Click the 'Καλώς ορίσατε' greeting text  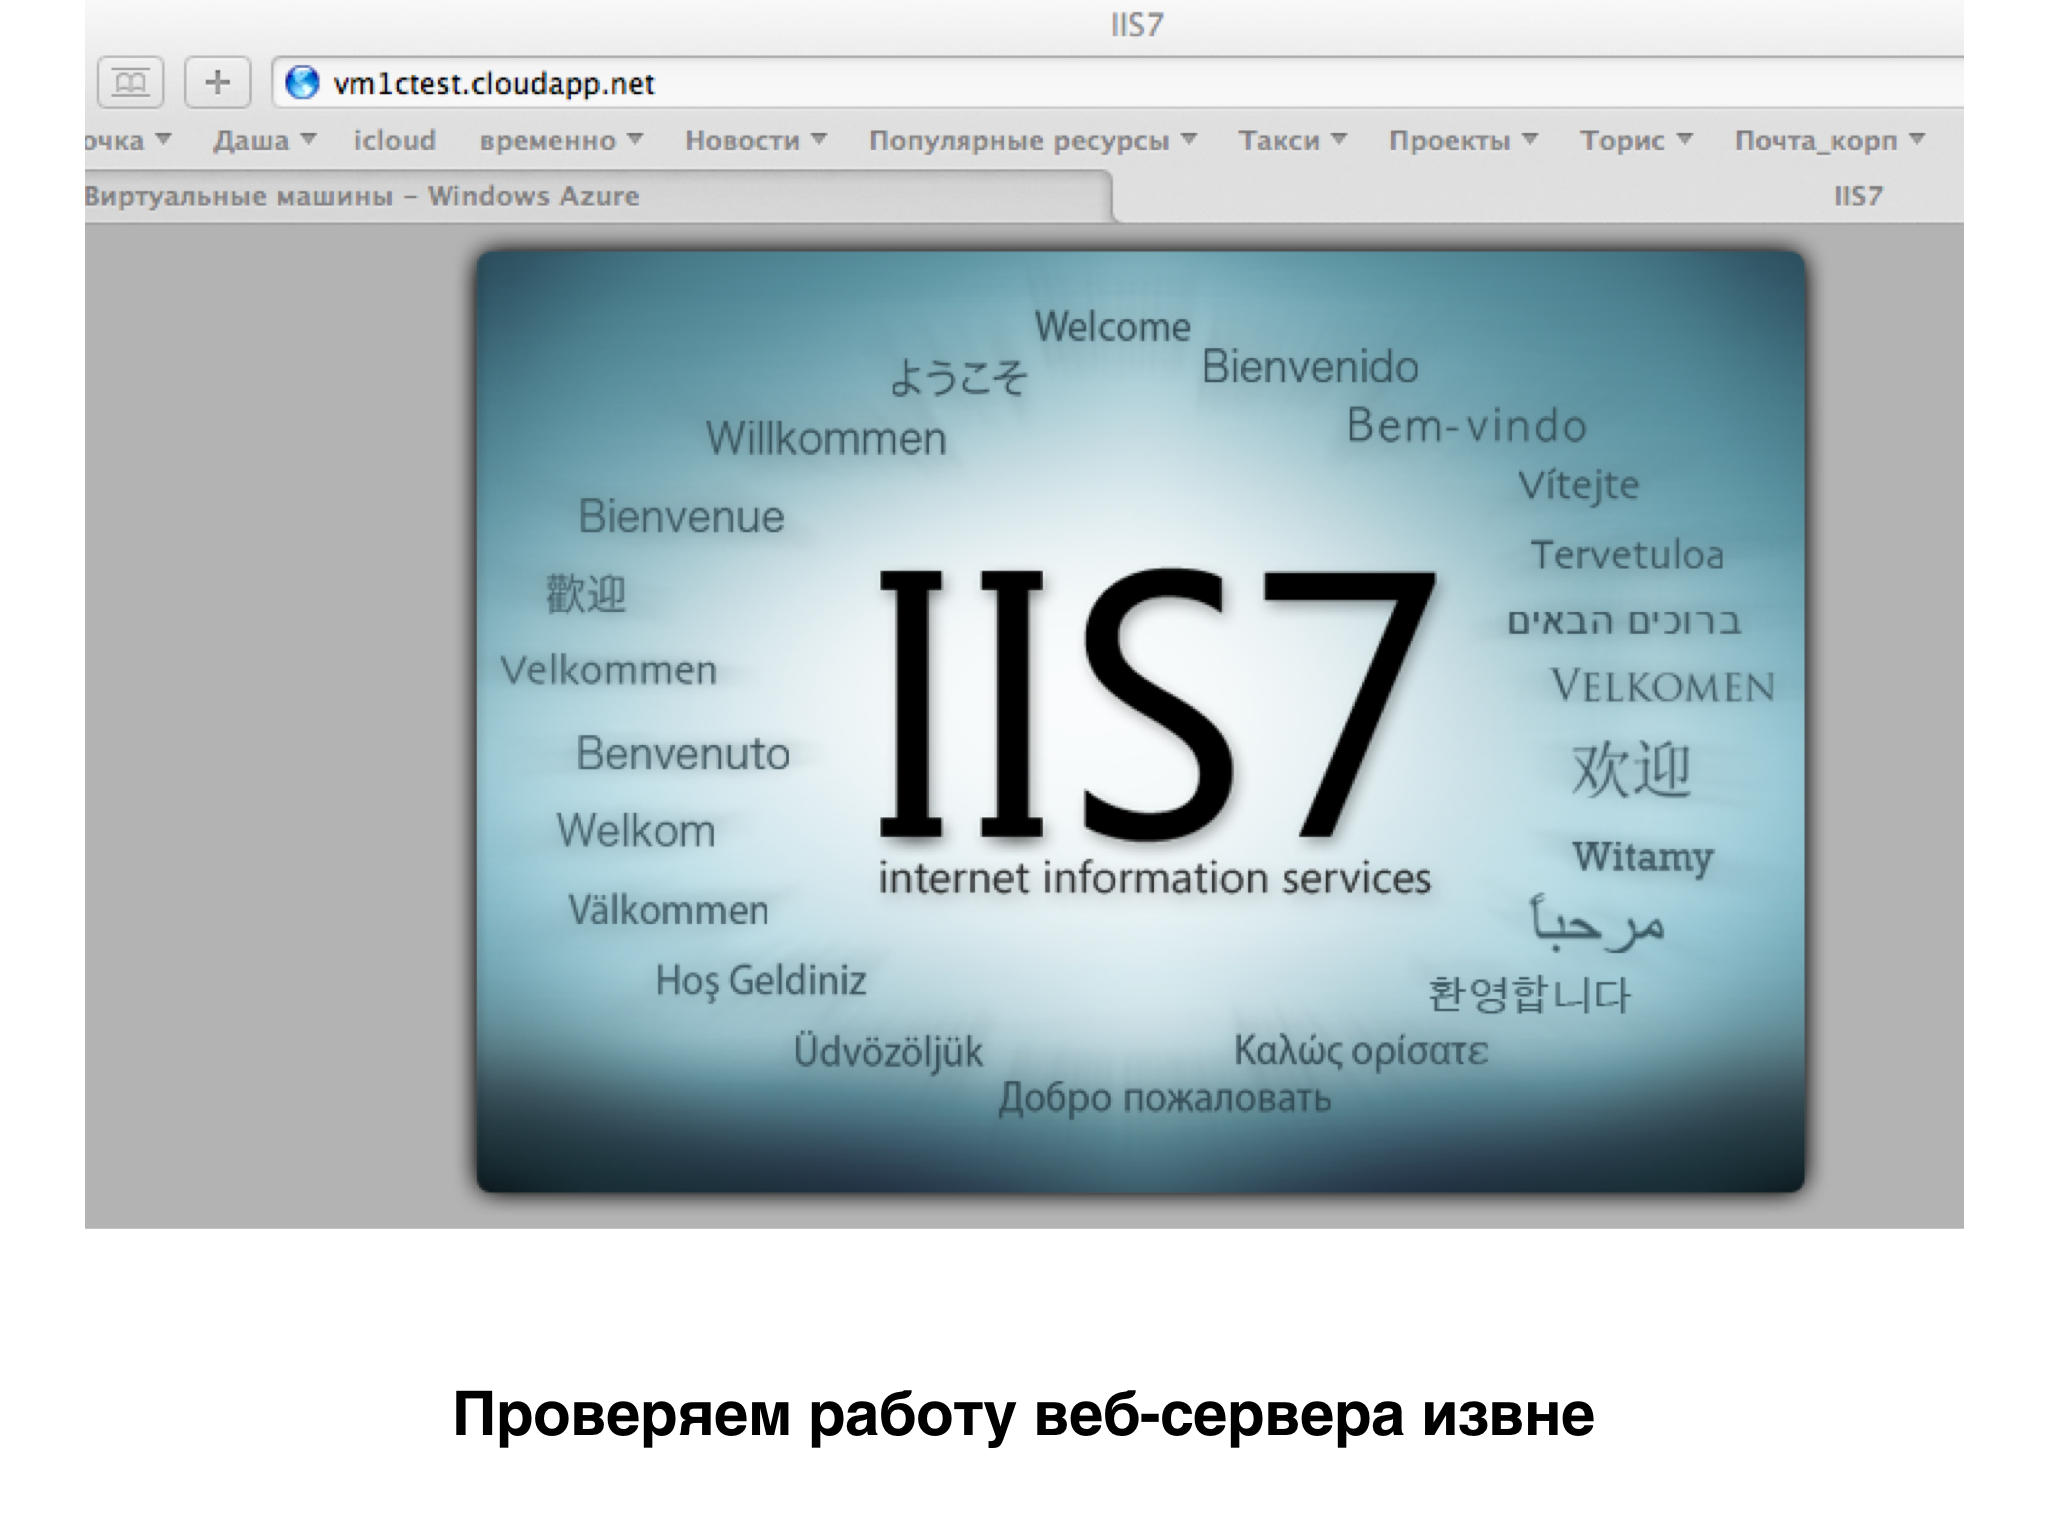(1361, 1050)
